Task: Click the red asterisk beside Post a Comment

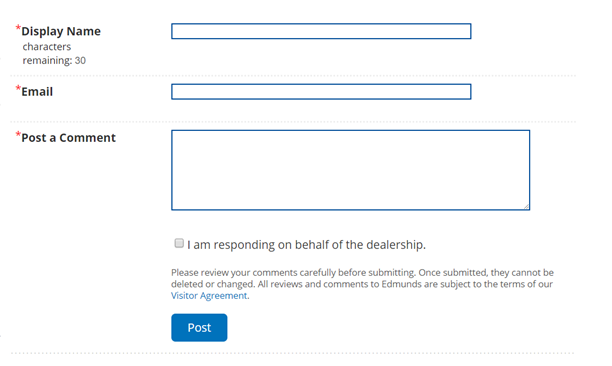Action: click(x=18, y=134)
